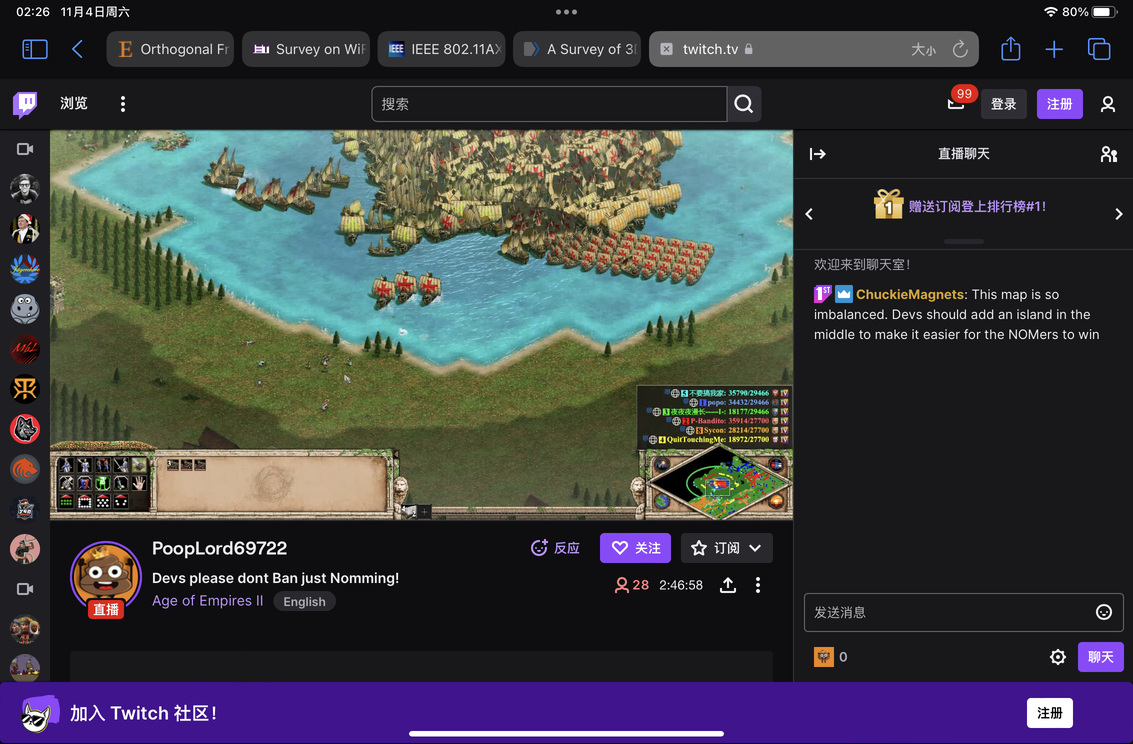Open the orange beast logo channel in sidebar
The image size is (1133, 744).
[25, 470]
